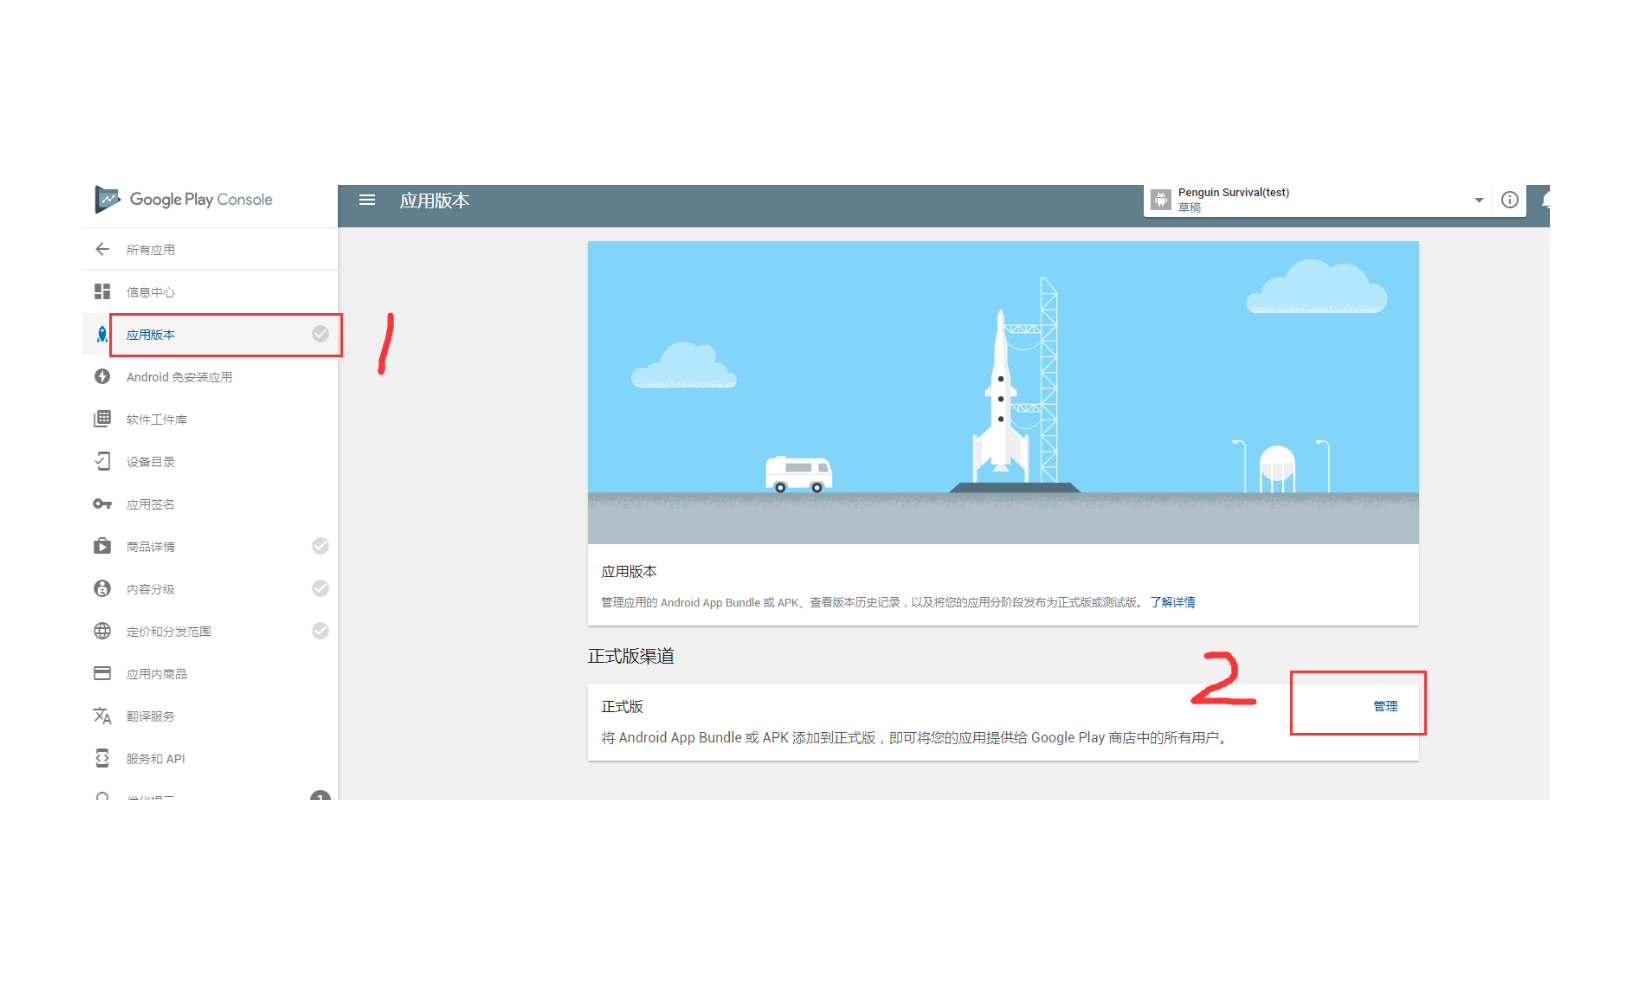This screenshot has height=984, width=1631.
Task: Click the 定价和分发范围 status checkmark
Action: click(x=320, y=631)
